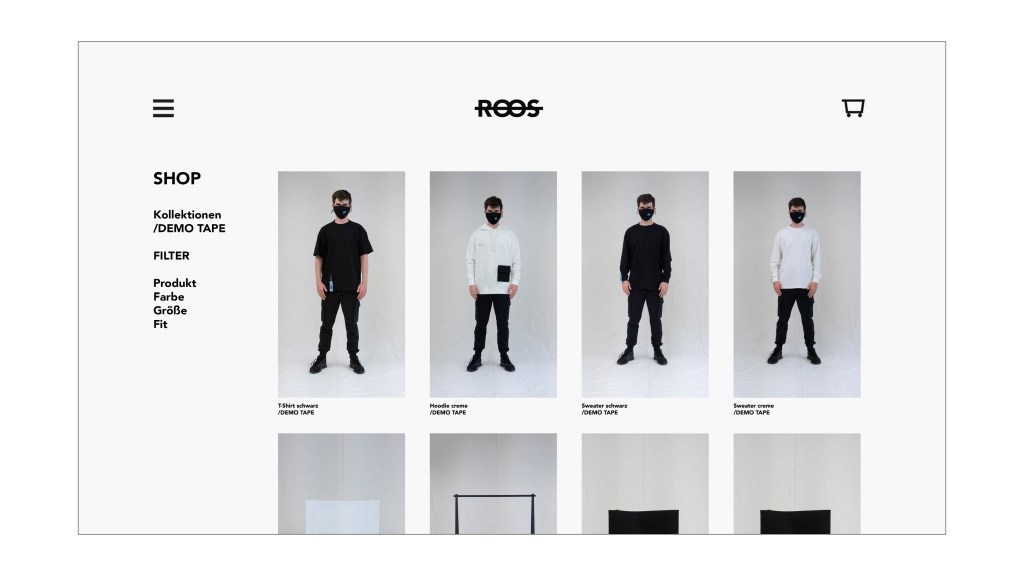This screenshot has height=576, width=1024.
Task: Click the ROOS logo
Action: coord(509,108)
